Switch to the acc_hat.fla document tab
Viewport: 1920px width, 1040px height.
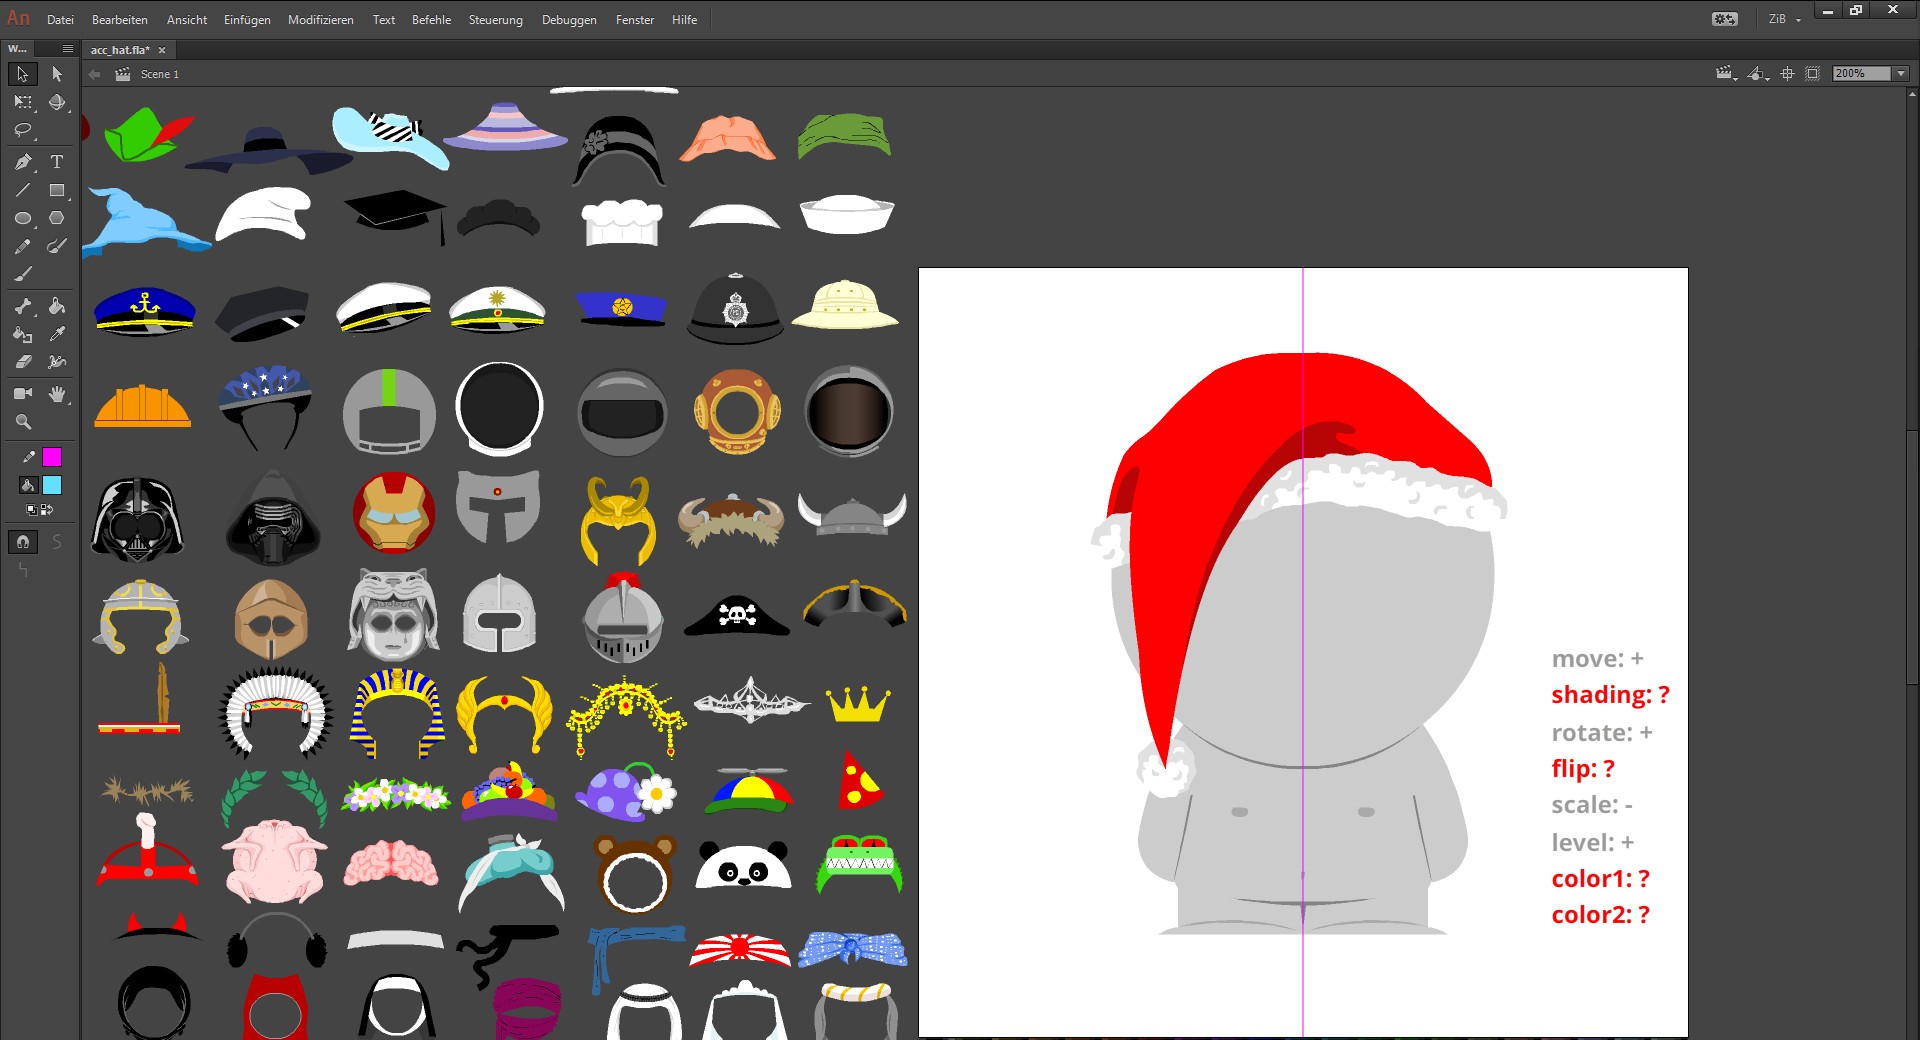click(120, 50)
